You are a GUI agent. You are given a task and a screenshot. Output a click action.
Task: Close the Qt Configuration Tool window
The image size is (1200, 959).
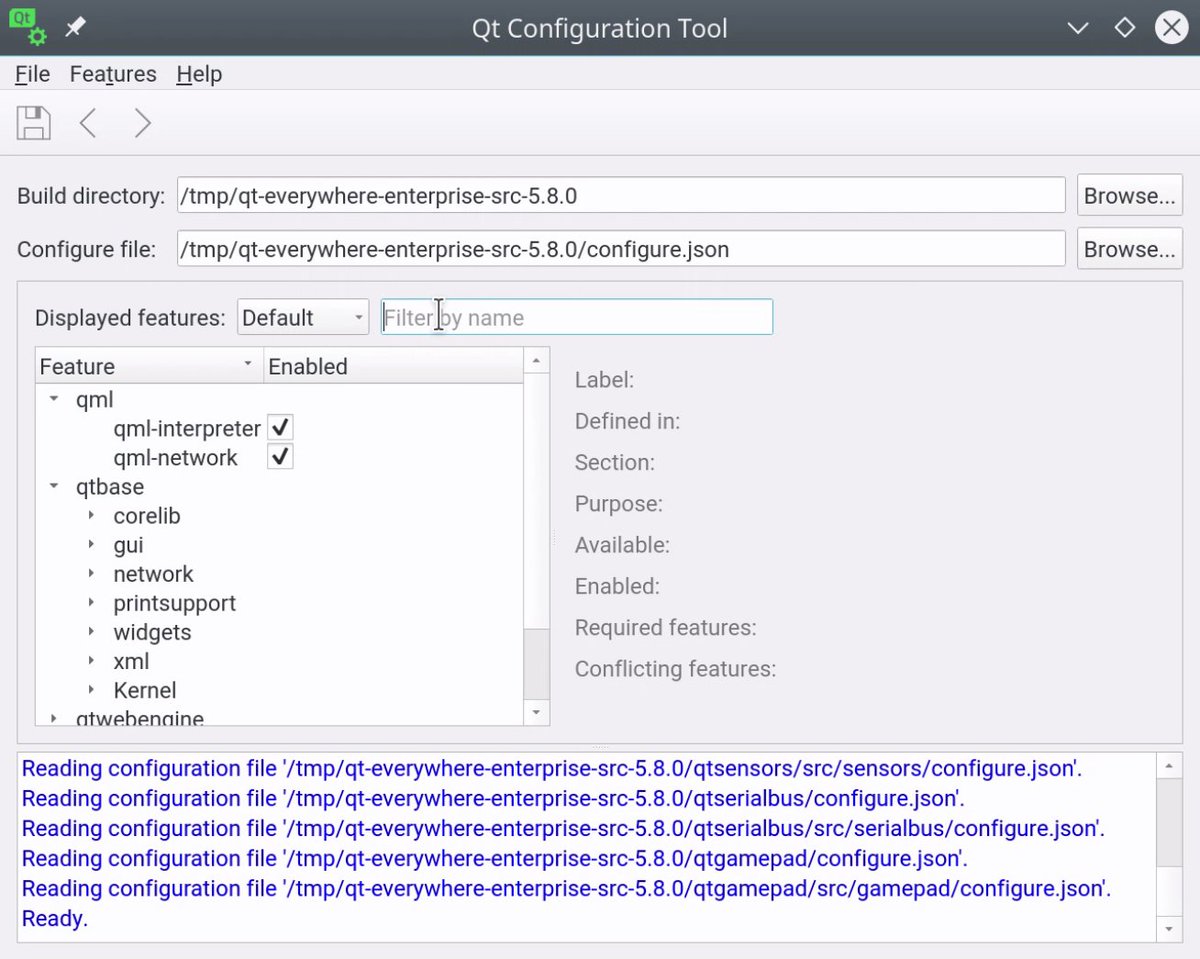click(x=1171, y=28)
